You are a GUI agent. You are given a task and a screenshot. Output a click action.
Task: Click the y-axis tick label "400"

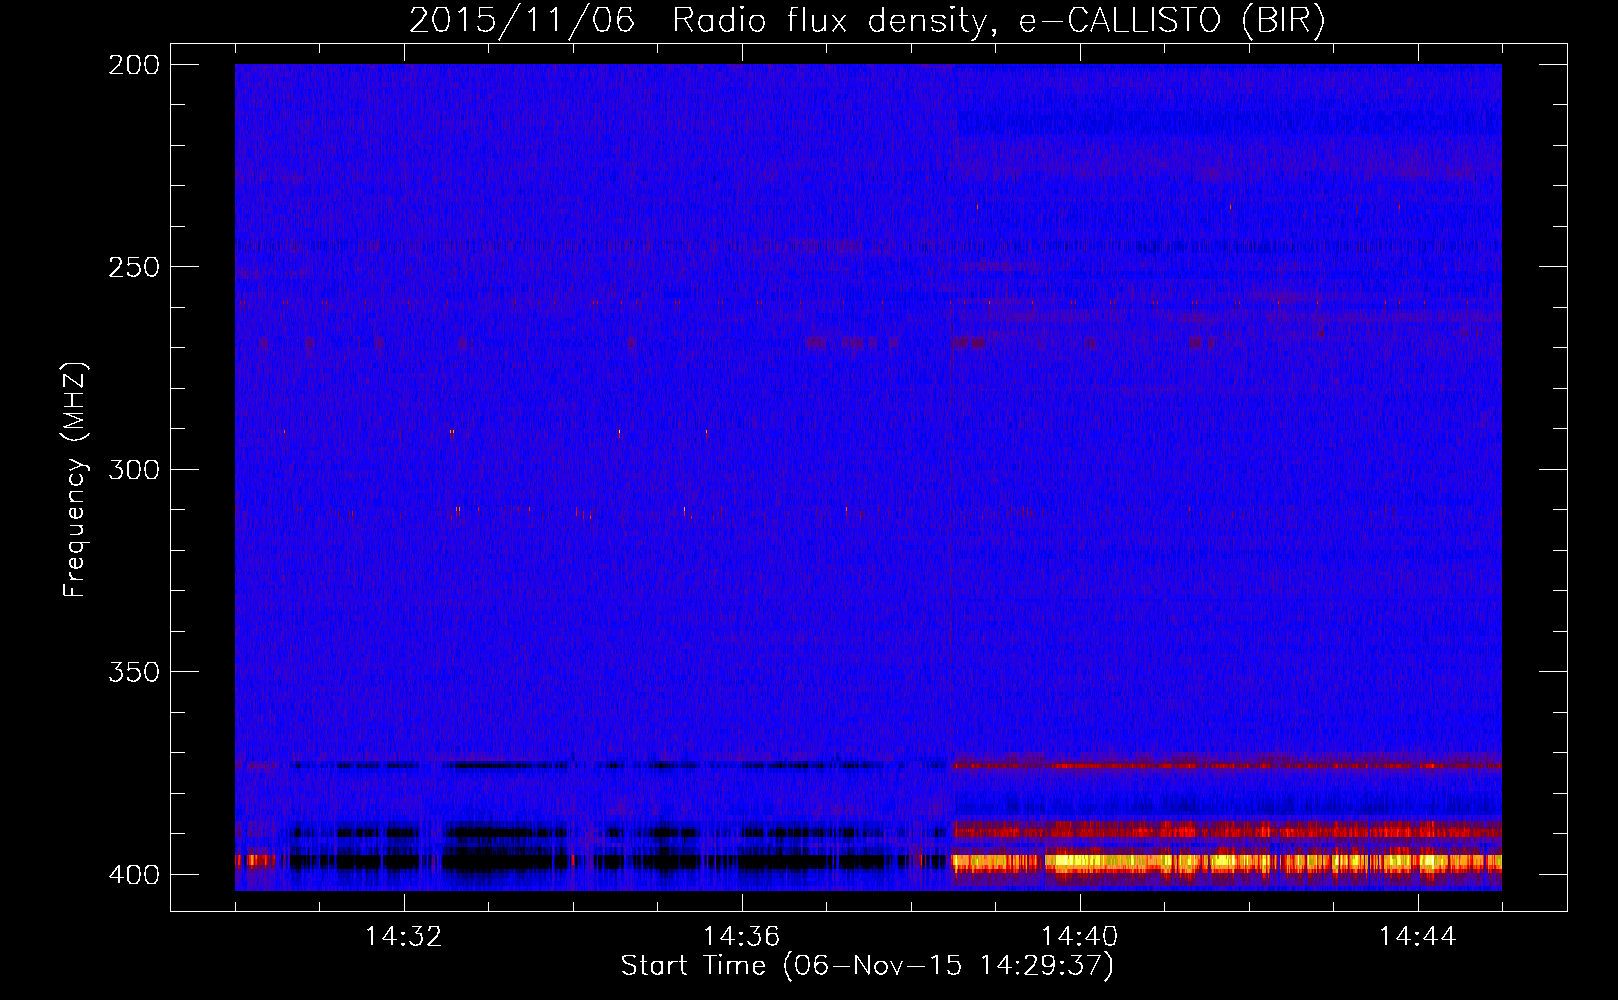pyautogui.click(x=134, y=874)
